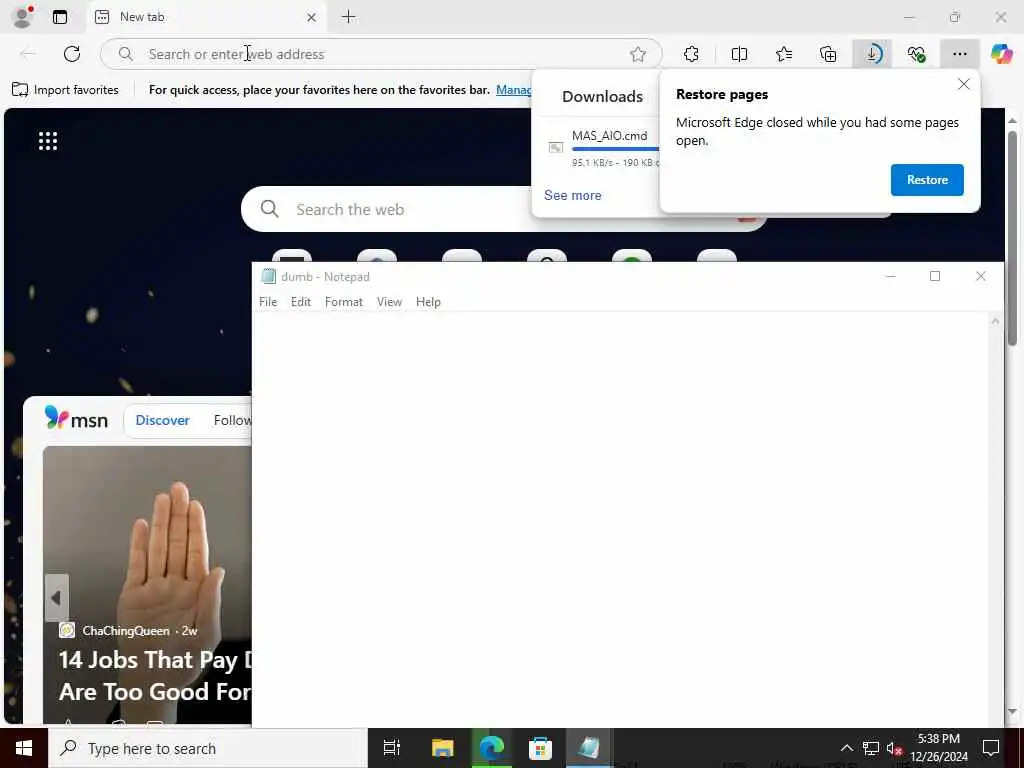
Task: Show hidden system tray icons
Action: [x=846, y=748]
